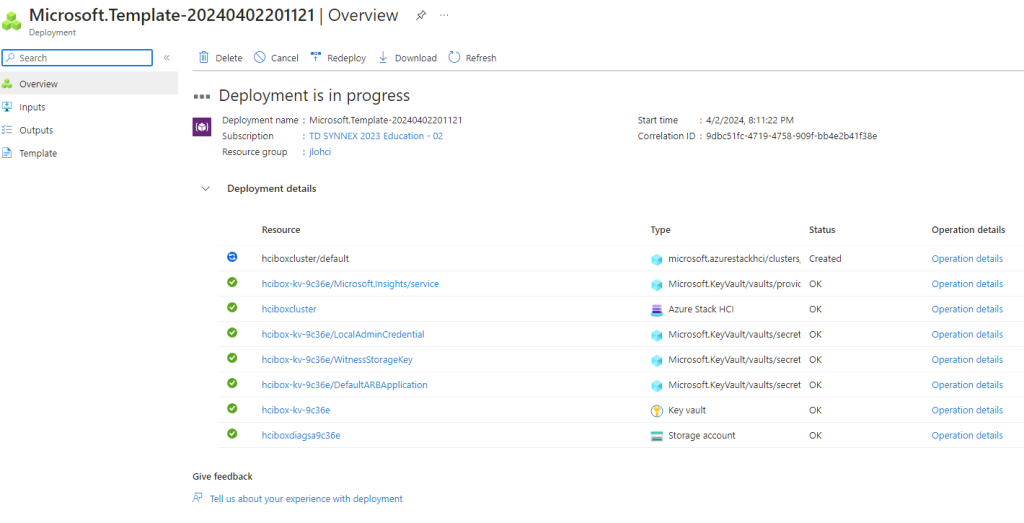
Task: Open hcibox-kv-9c36e/Microsoft.Insights/service resource link
Action: [350, 283]
